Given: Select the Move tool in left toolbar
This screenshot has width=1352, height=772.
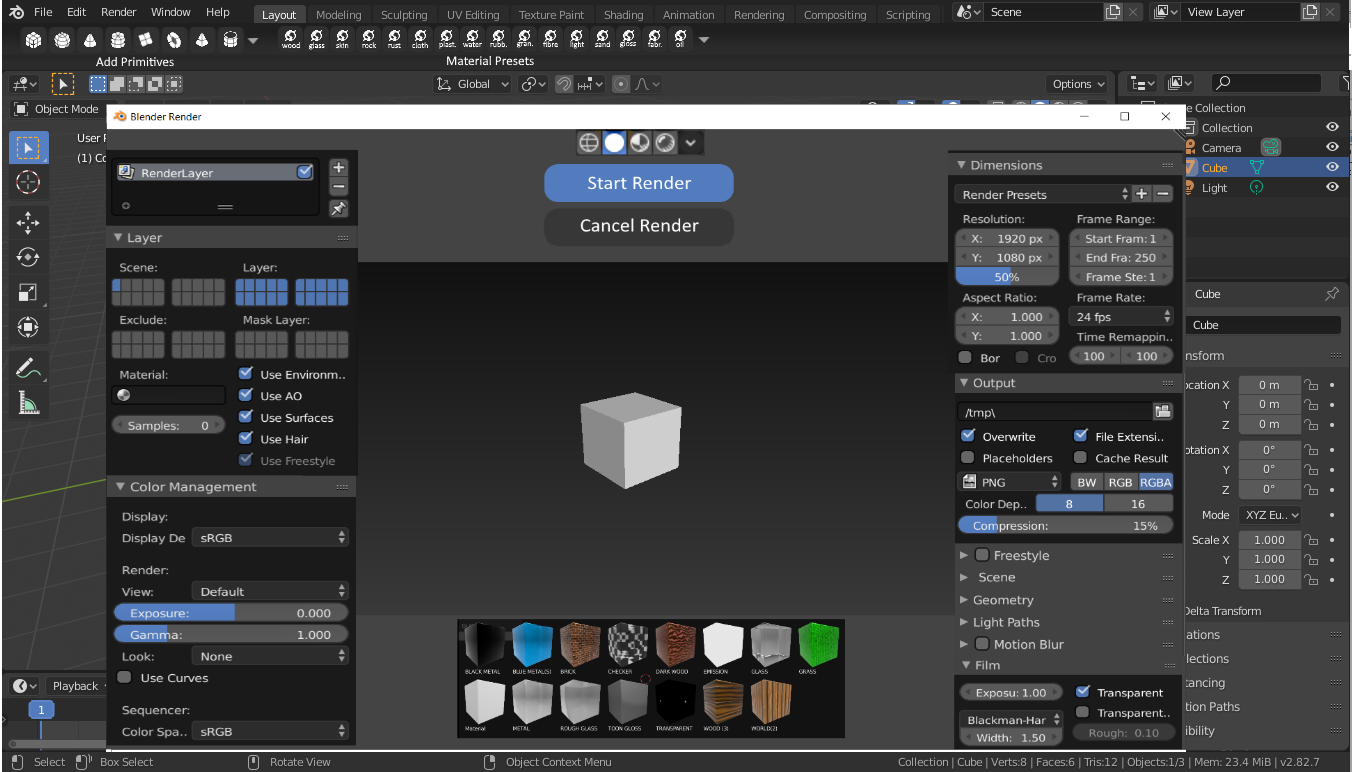Looking at the screenshot, I should point(28,223).
